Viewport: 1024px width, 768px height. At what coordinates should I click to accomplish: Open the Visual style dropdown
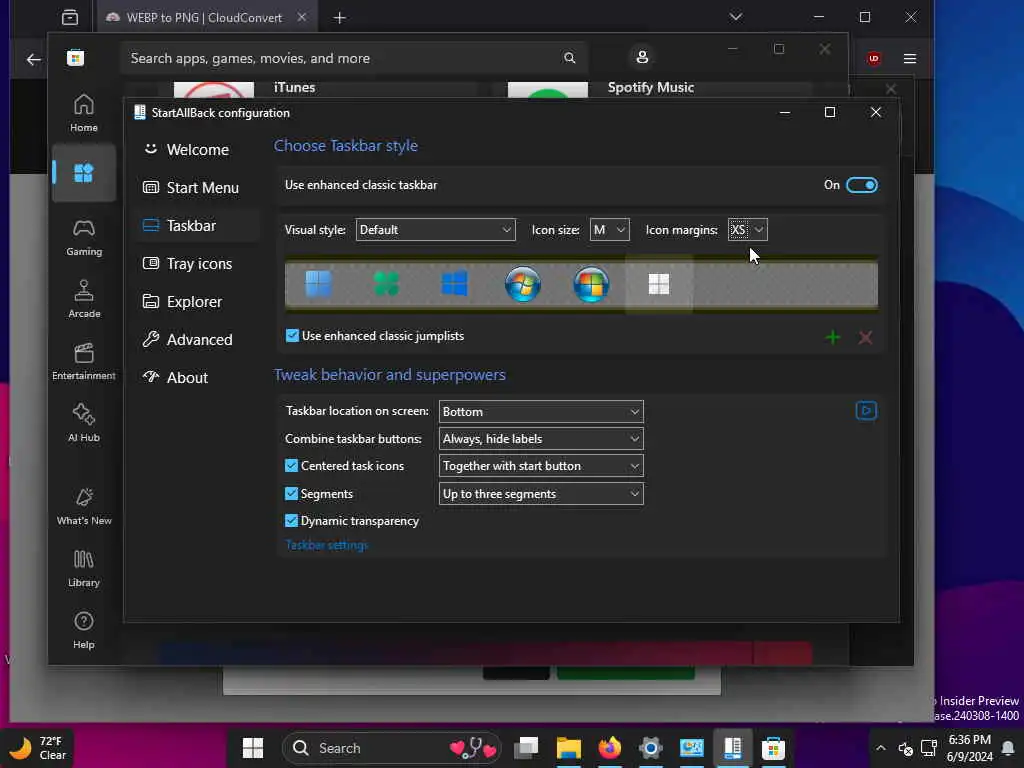435,230
